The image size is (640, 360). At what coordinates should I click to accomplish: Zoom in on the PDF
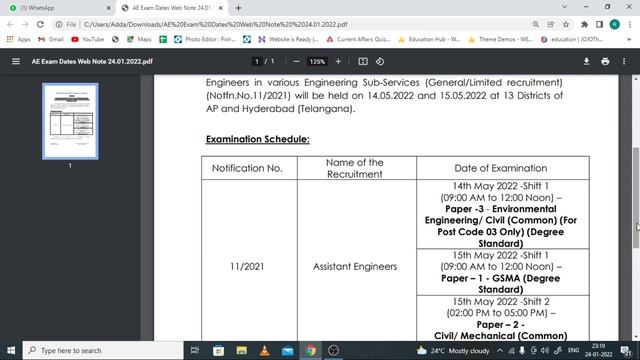click(338, 61)
